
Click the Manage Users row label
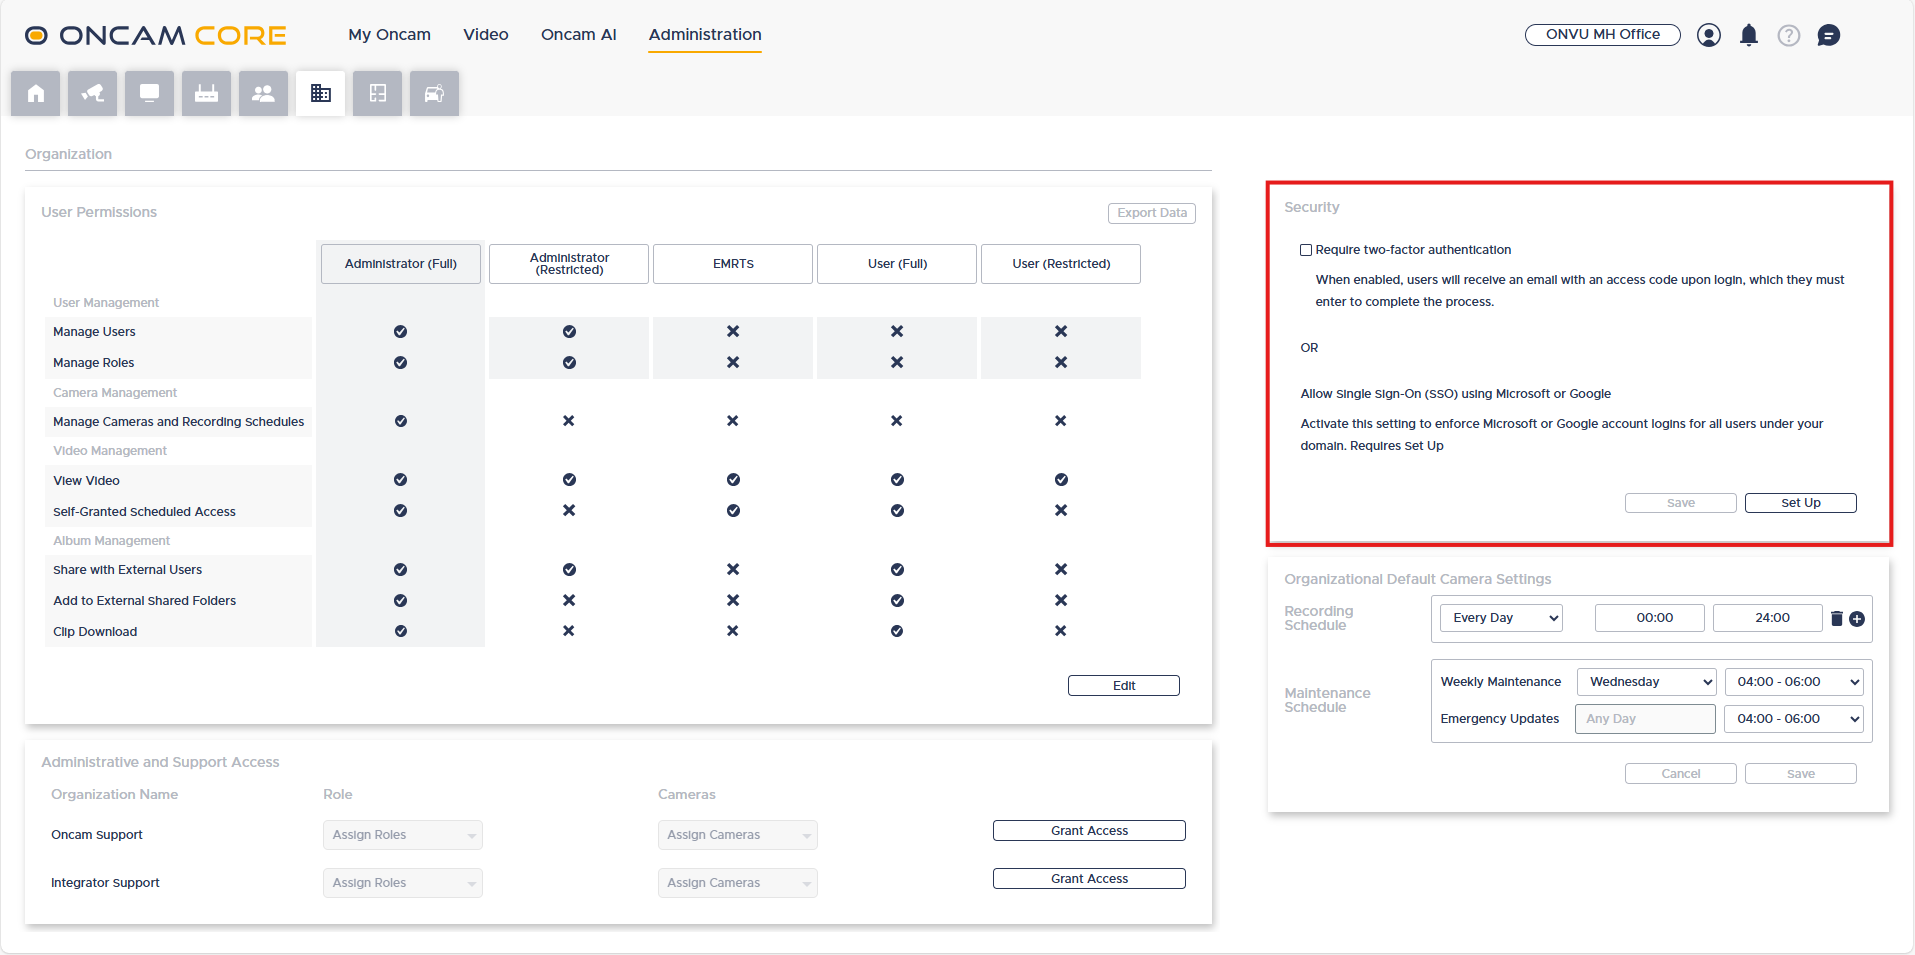(94, 332)
